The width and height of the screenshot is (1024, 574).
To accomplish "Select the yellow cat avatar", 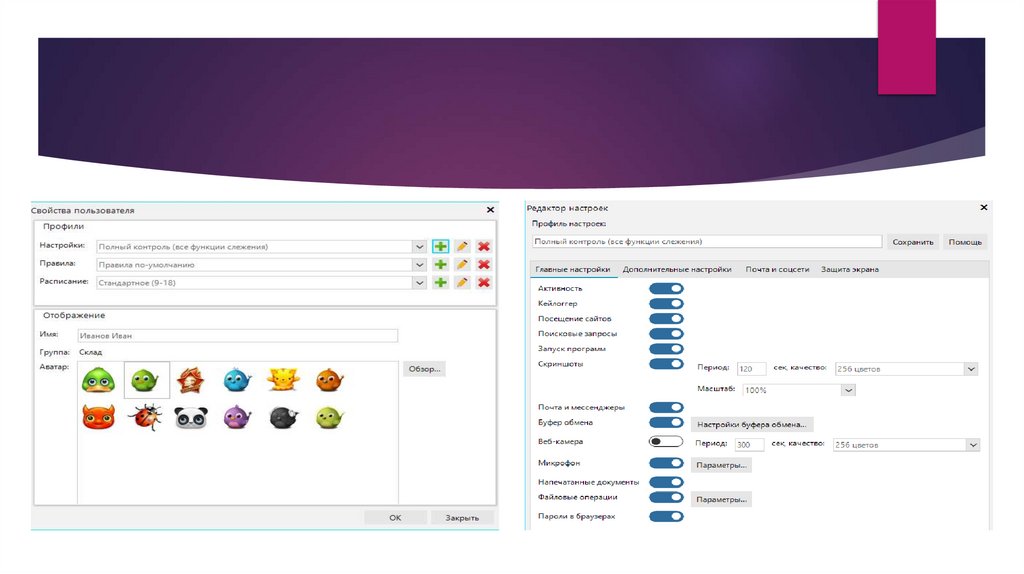I will 283,380.
